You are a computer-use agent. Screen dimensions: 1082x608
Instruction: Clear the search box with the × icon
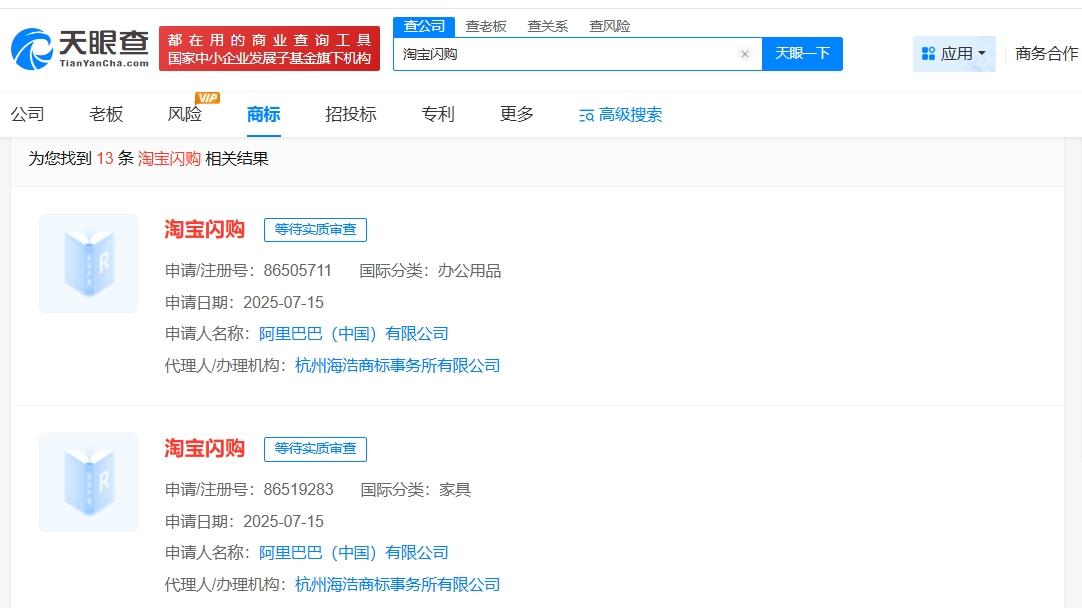tap(744, 54)
